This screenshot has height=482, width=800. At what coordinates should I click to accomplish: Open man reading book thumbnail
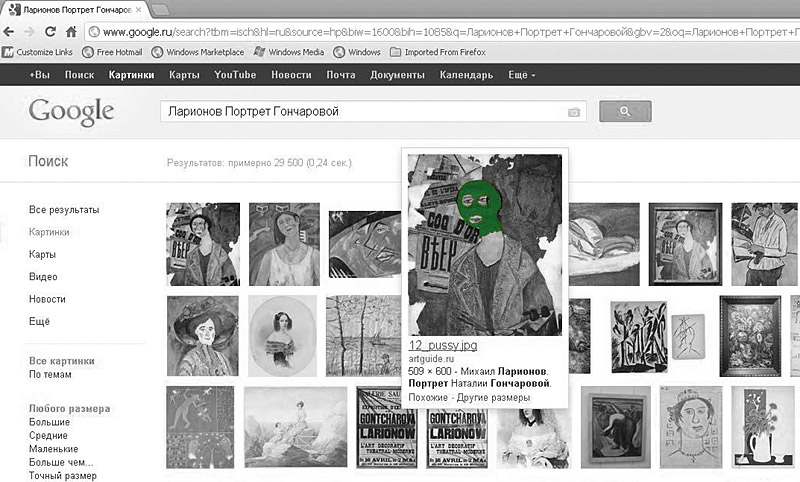coord(764,244)
